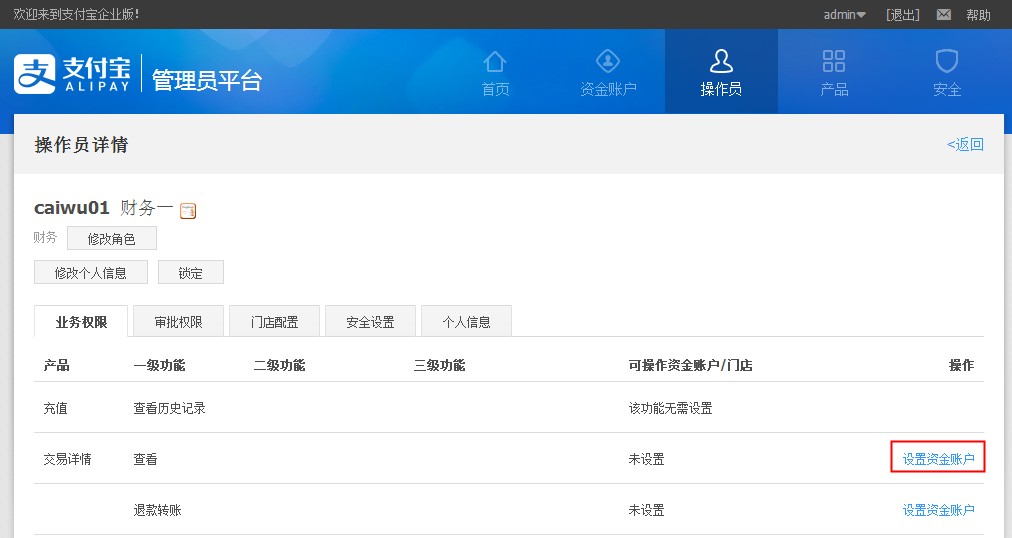Switch to the 门店配置 tab
The height and width of the screenshot is (538, 1012).
[x=274, y=322]
